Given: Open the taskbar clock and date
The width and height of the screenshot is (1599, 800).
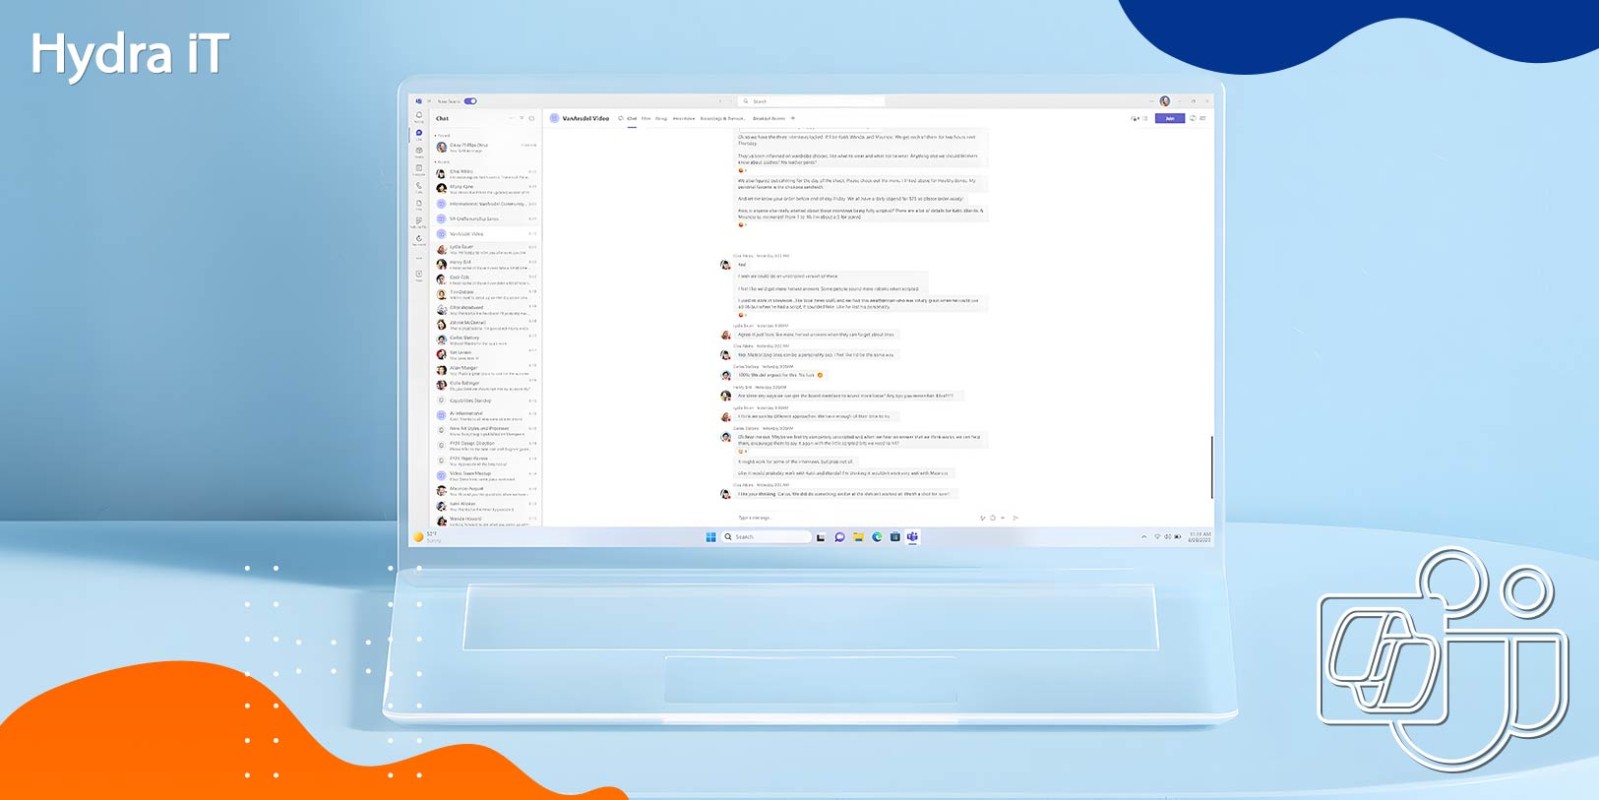Looking at the screenshot, I should coord(1199,537).
